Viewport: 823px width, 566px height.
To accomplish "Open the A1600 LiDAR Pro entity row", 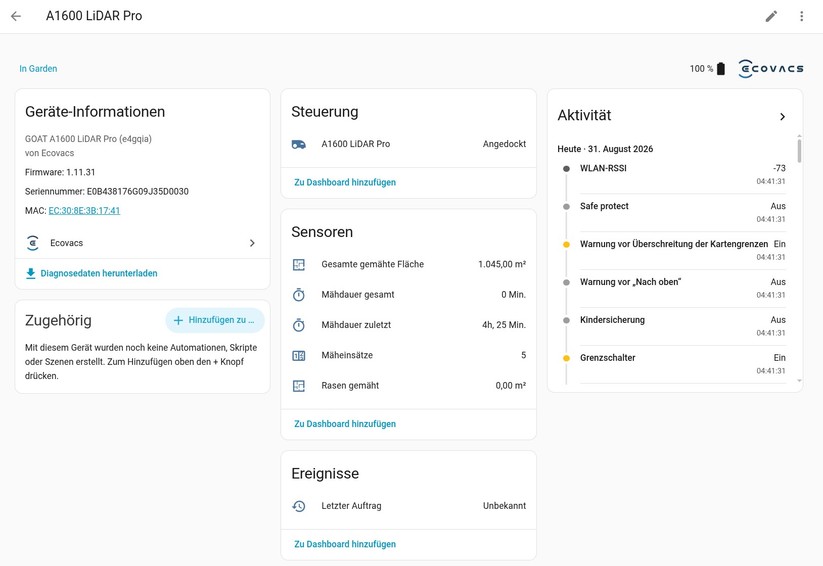I will click(x=408, y=144).
